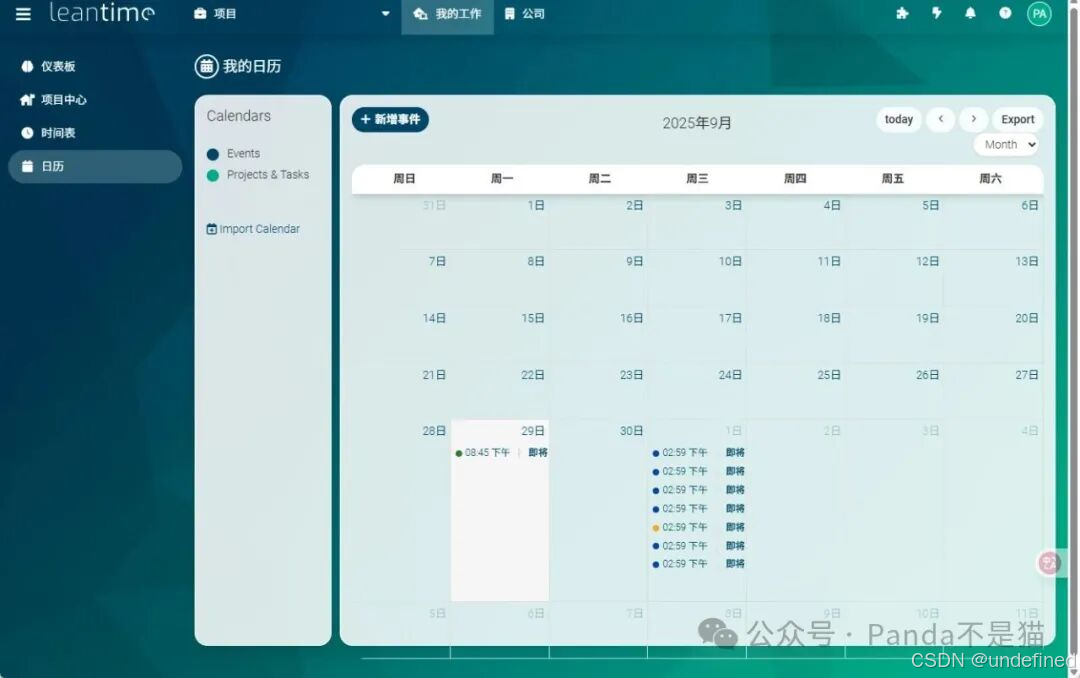Click the 我的工作 icon
The image size is (1080, 678).
tap(420, 14)
